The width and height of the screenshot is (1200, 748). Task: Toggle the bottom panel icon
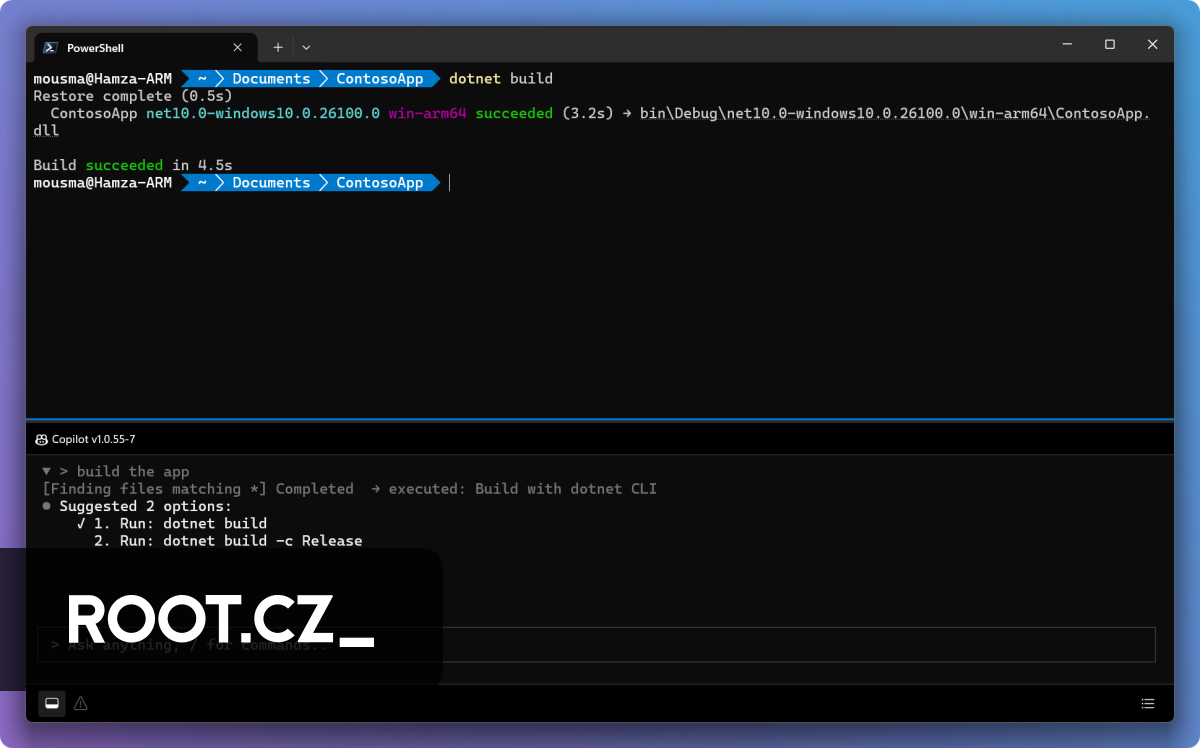coord(52,703)
